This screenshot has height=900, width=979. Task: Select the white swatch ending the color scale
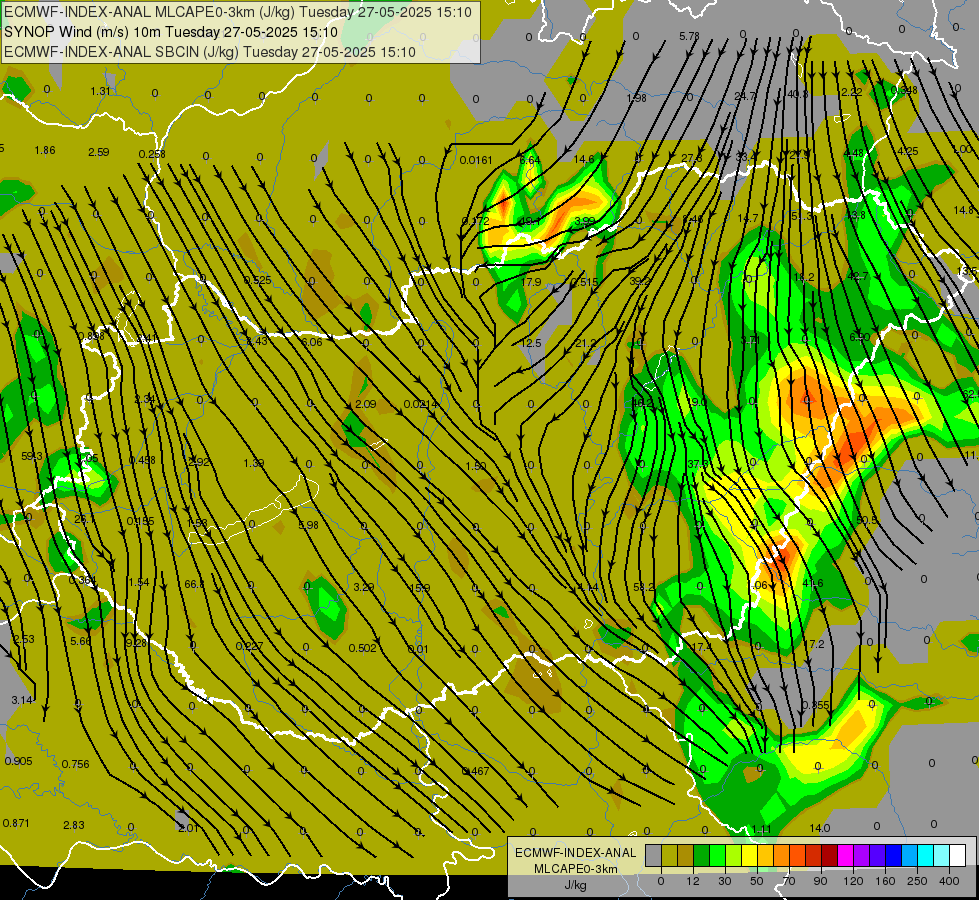958,855
